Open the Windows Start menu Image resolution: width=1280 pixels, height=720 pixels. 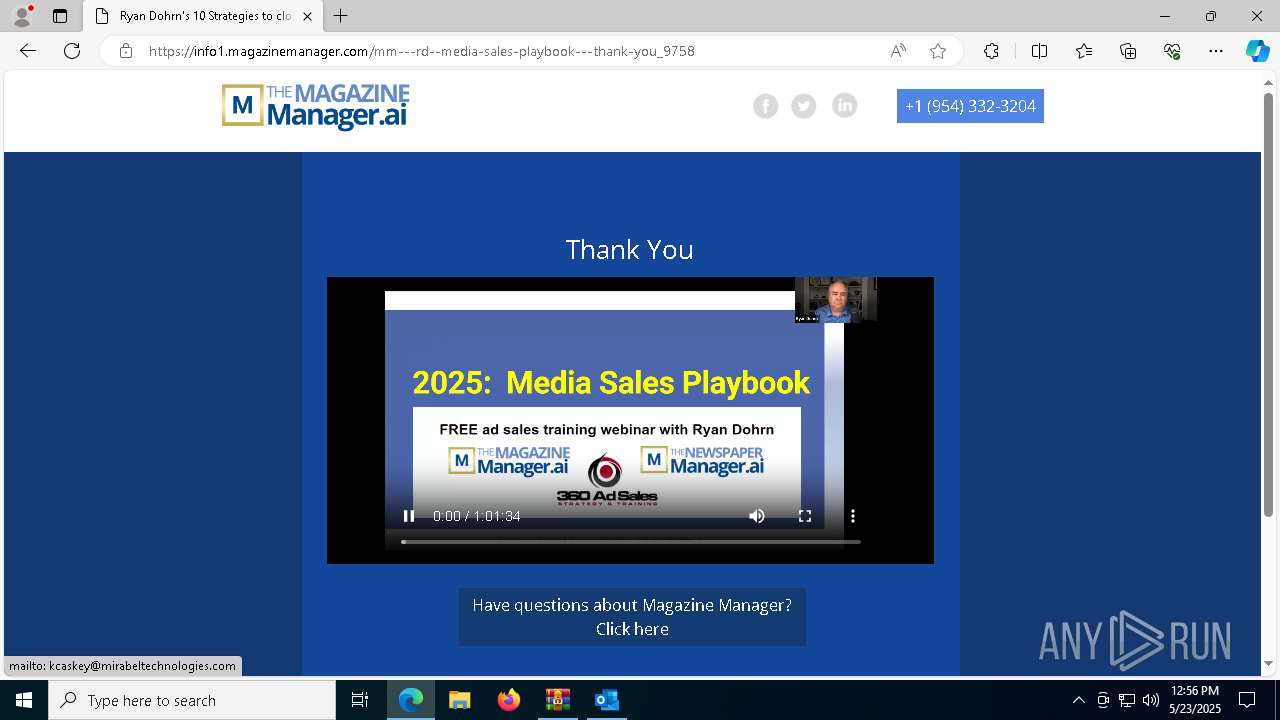(x=24, y=700)
